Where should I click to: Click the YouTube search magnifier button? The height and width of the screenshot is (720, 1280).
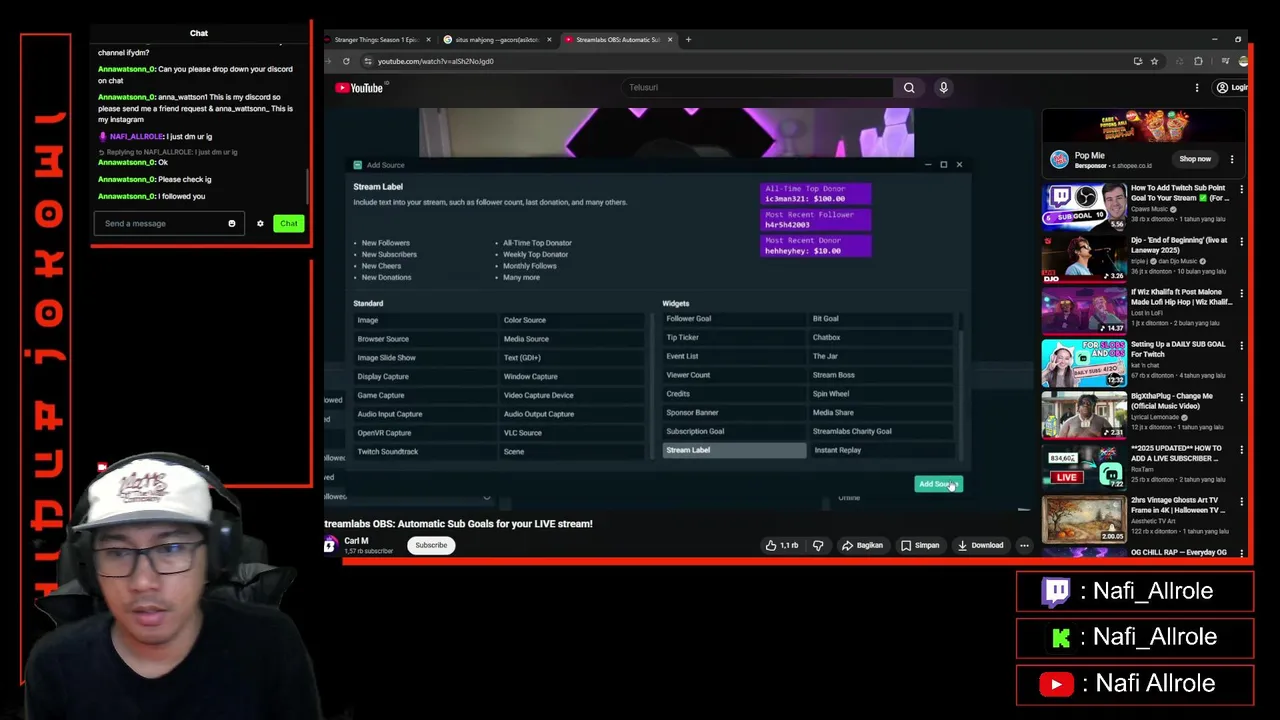click(x=909, y=88)
